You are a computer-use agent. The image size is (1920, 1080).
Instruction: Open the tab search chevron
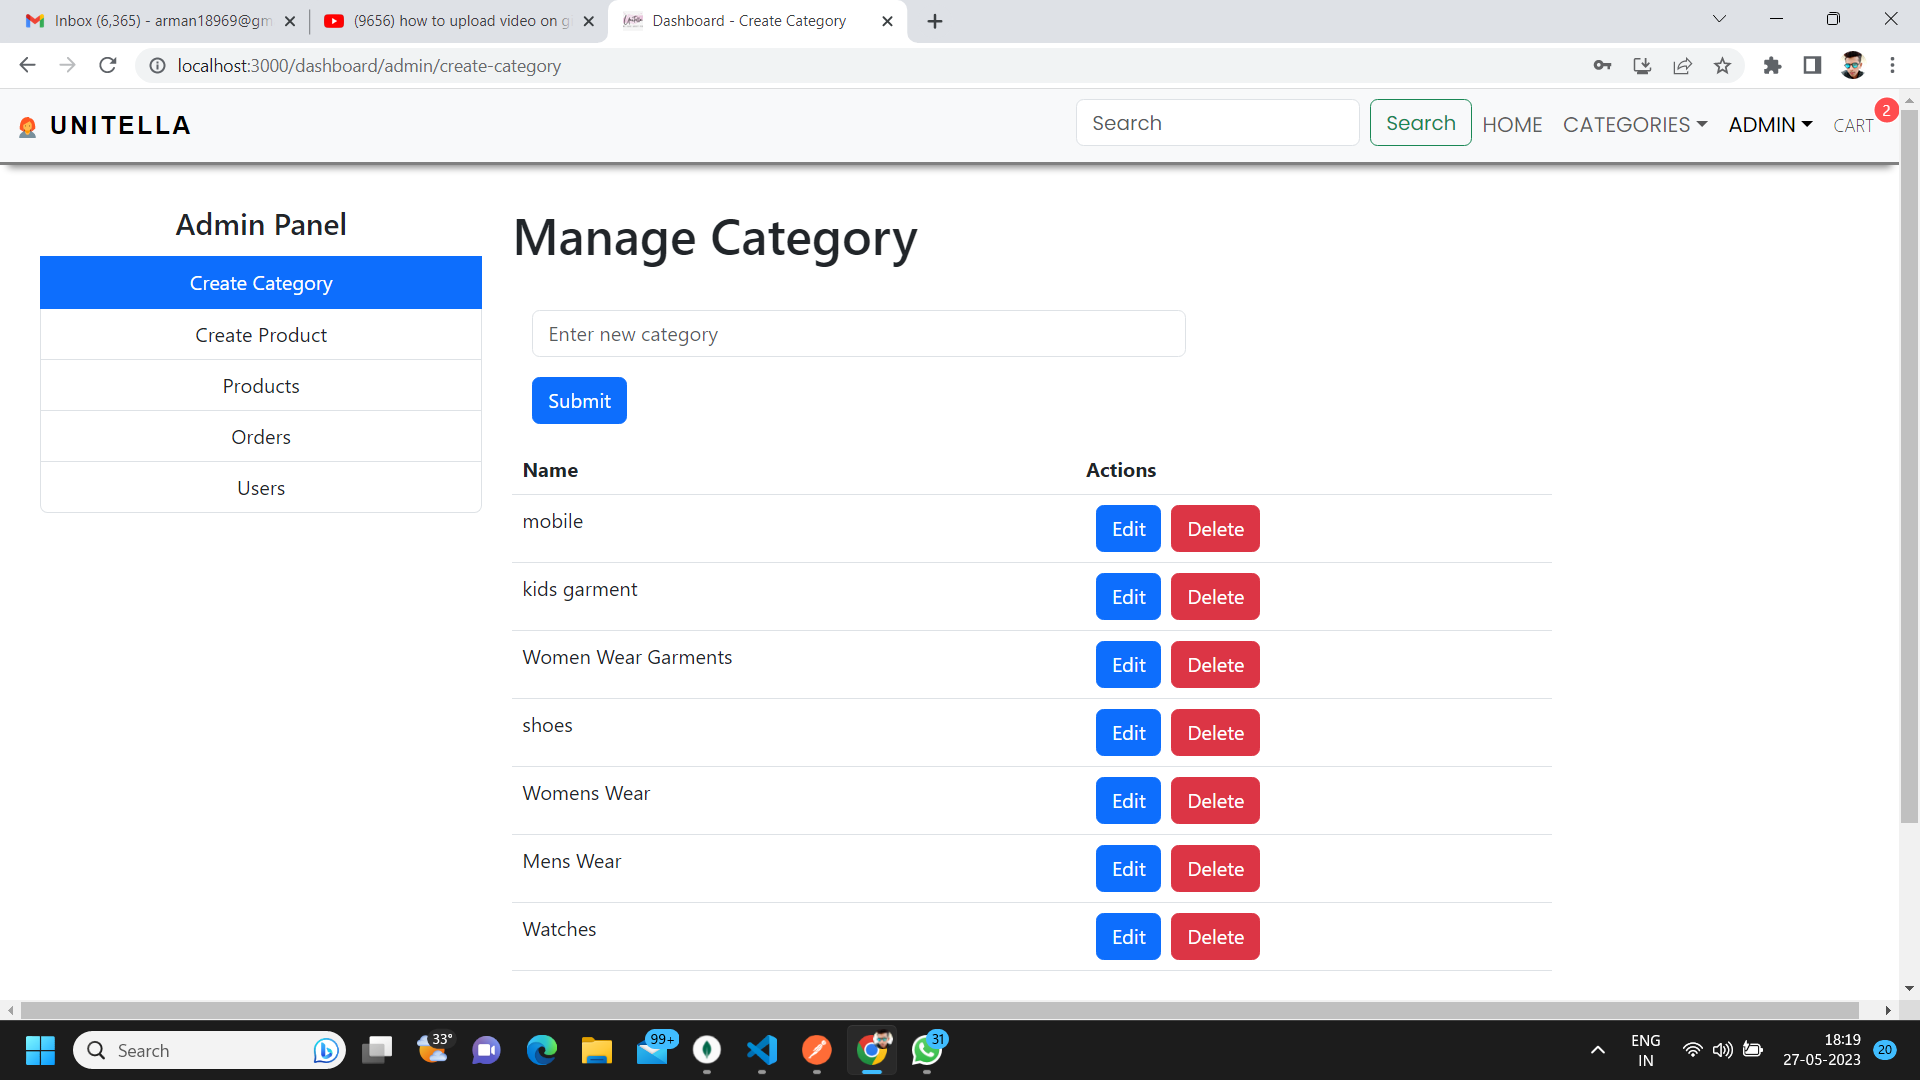point(1718,18)
